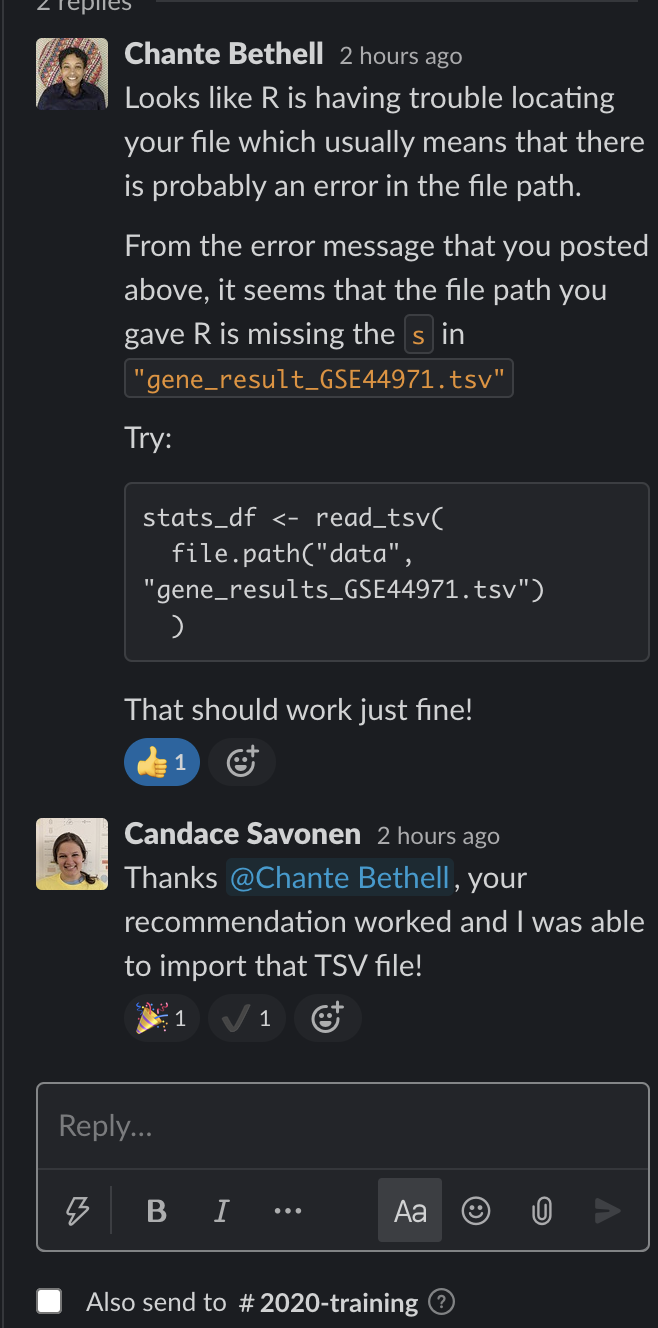Open emoji picker in reply composer
The image size is (658, 1328).
476,1211
